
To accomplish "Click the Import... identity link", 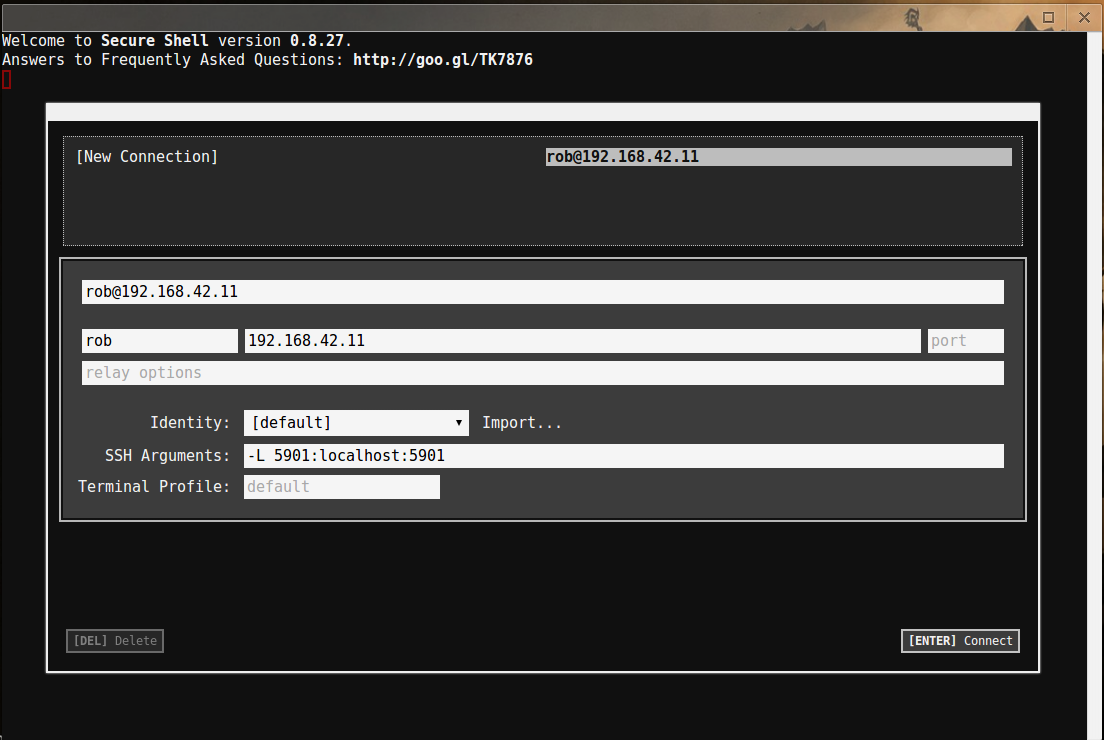I will tap(522, 422).
